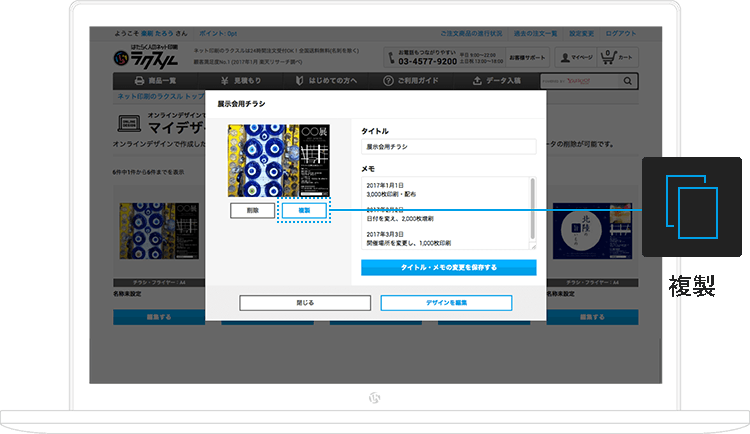Click the ログアウト link

(621, 33)
